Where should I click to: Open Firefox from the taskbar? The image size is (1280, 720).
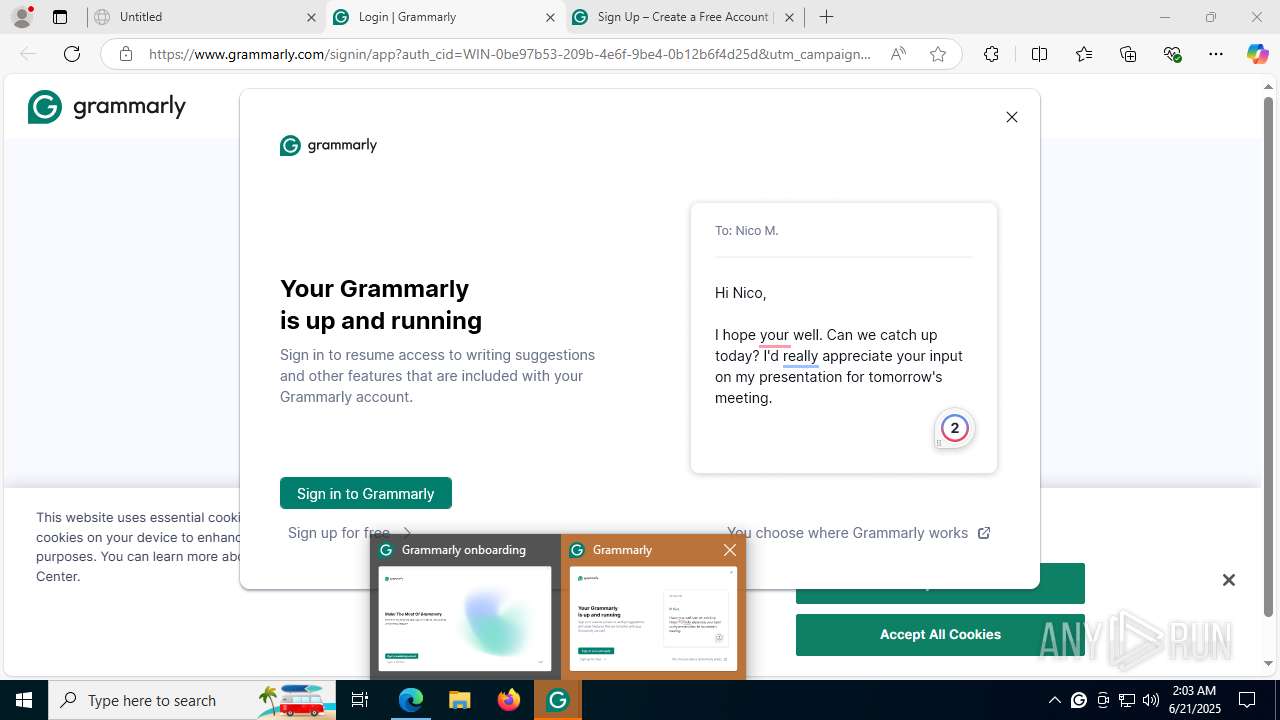click(509, 700)
